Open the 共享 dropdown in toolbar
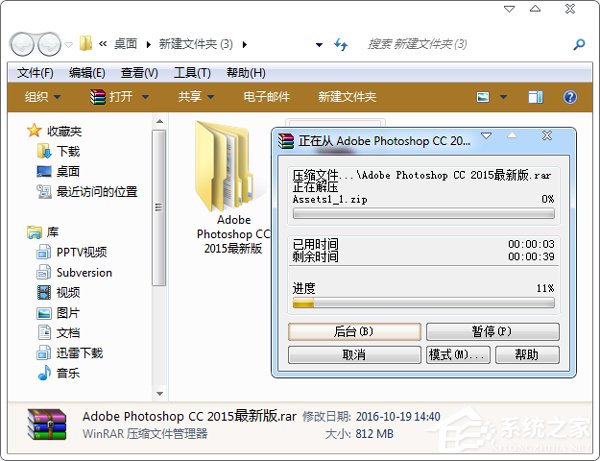 (x=195, y=97)
